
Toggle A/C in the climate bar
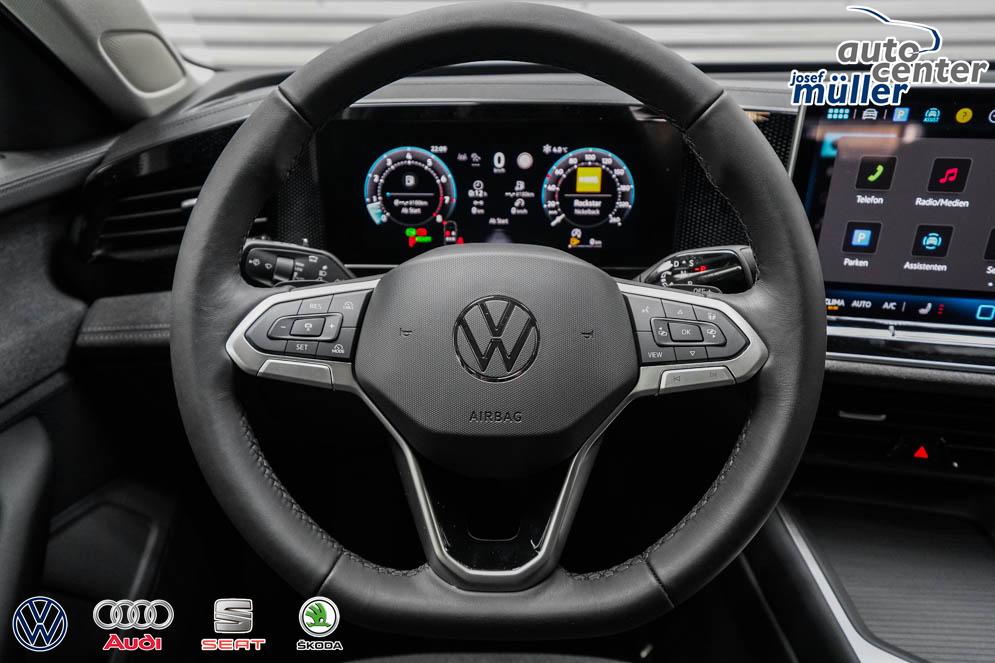coord(889,305)
